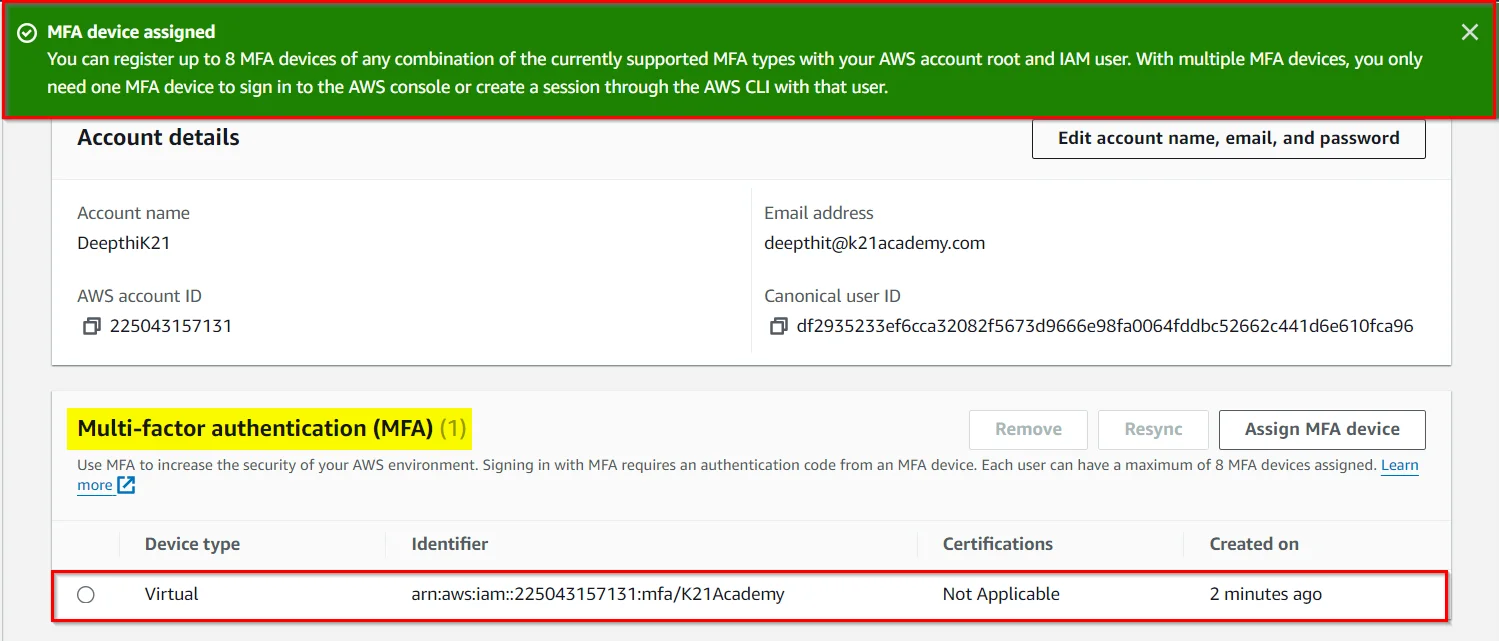Click Edit account name, email, and password
This screenshot has height=641, width=1499.
[1228, 139]
